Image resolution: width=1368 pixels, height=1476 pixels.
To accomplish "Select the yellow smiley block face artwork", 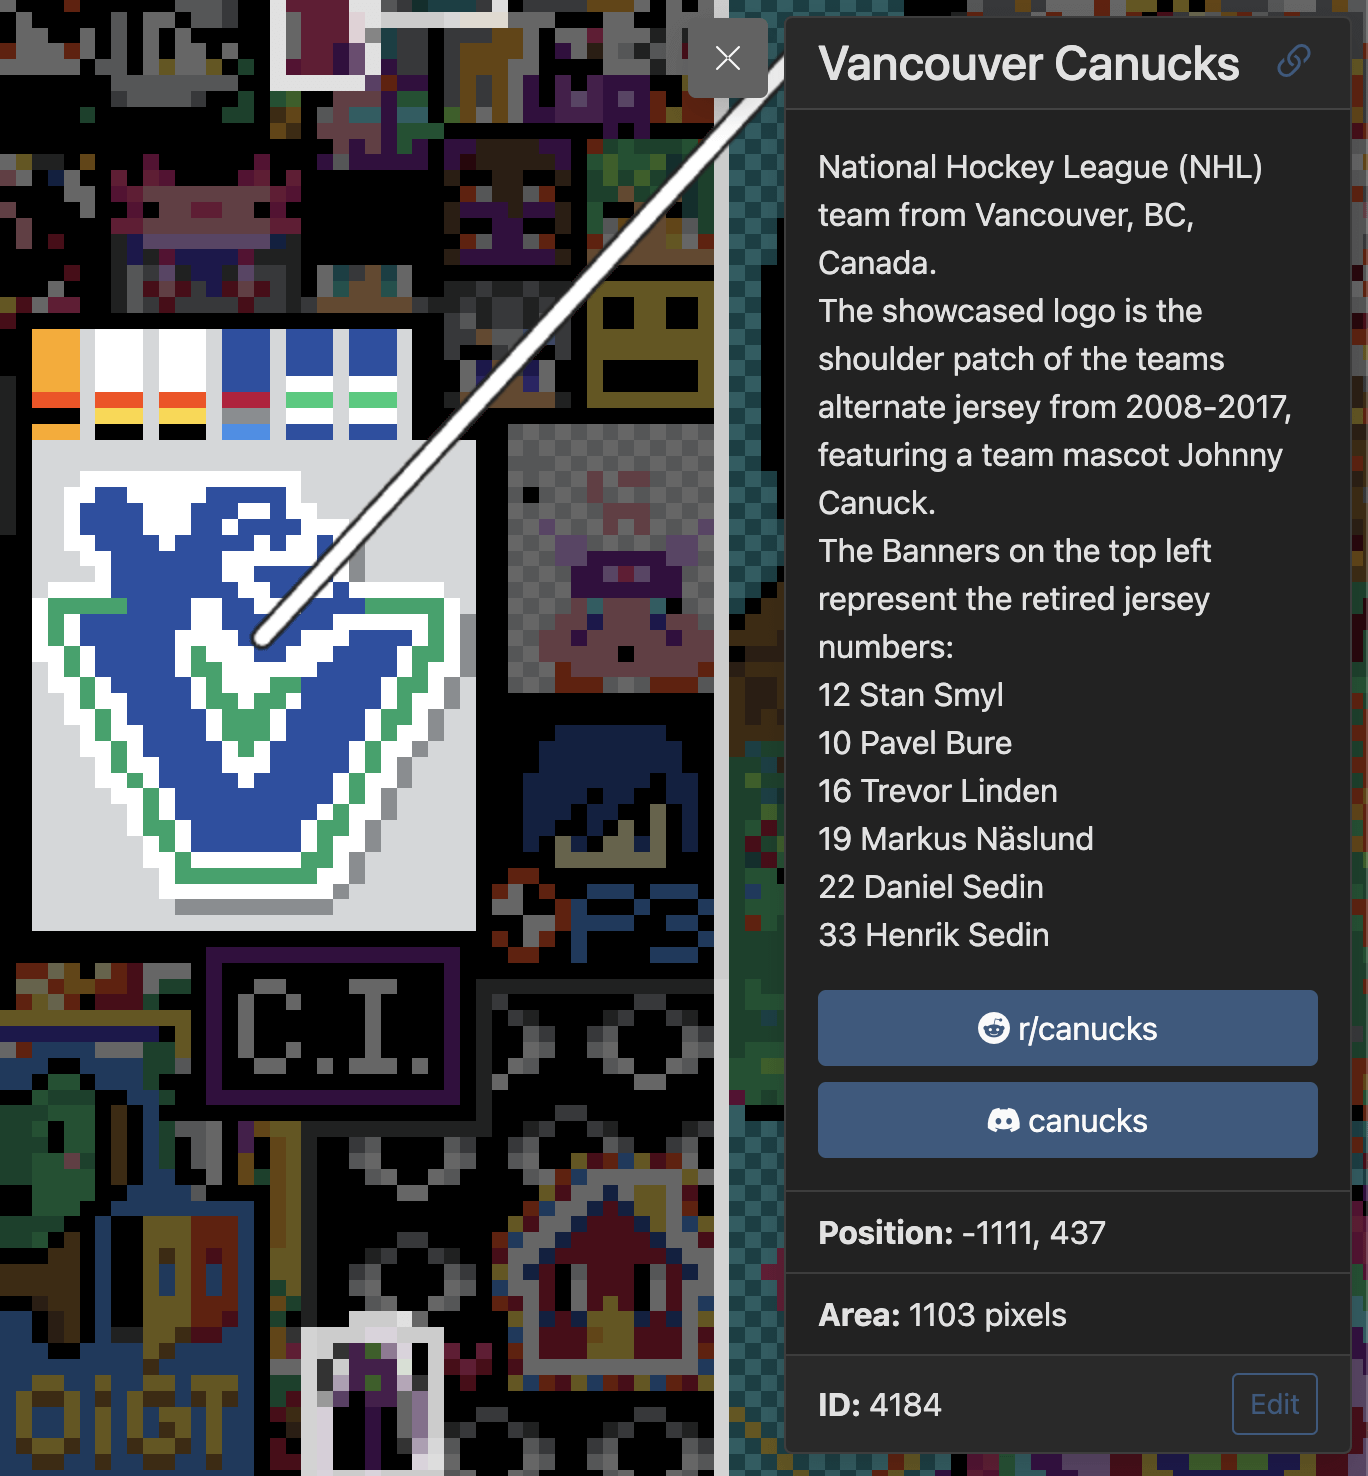I will pos(650,345).
